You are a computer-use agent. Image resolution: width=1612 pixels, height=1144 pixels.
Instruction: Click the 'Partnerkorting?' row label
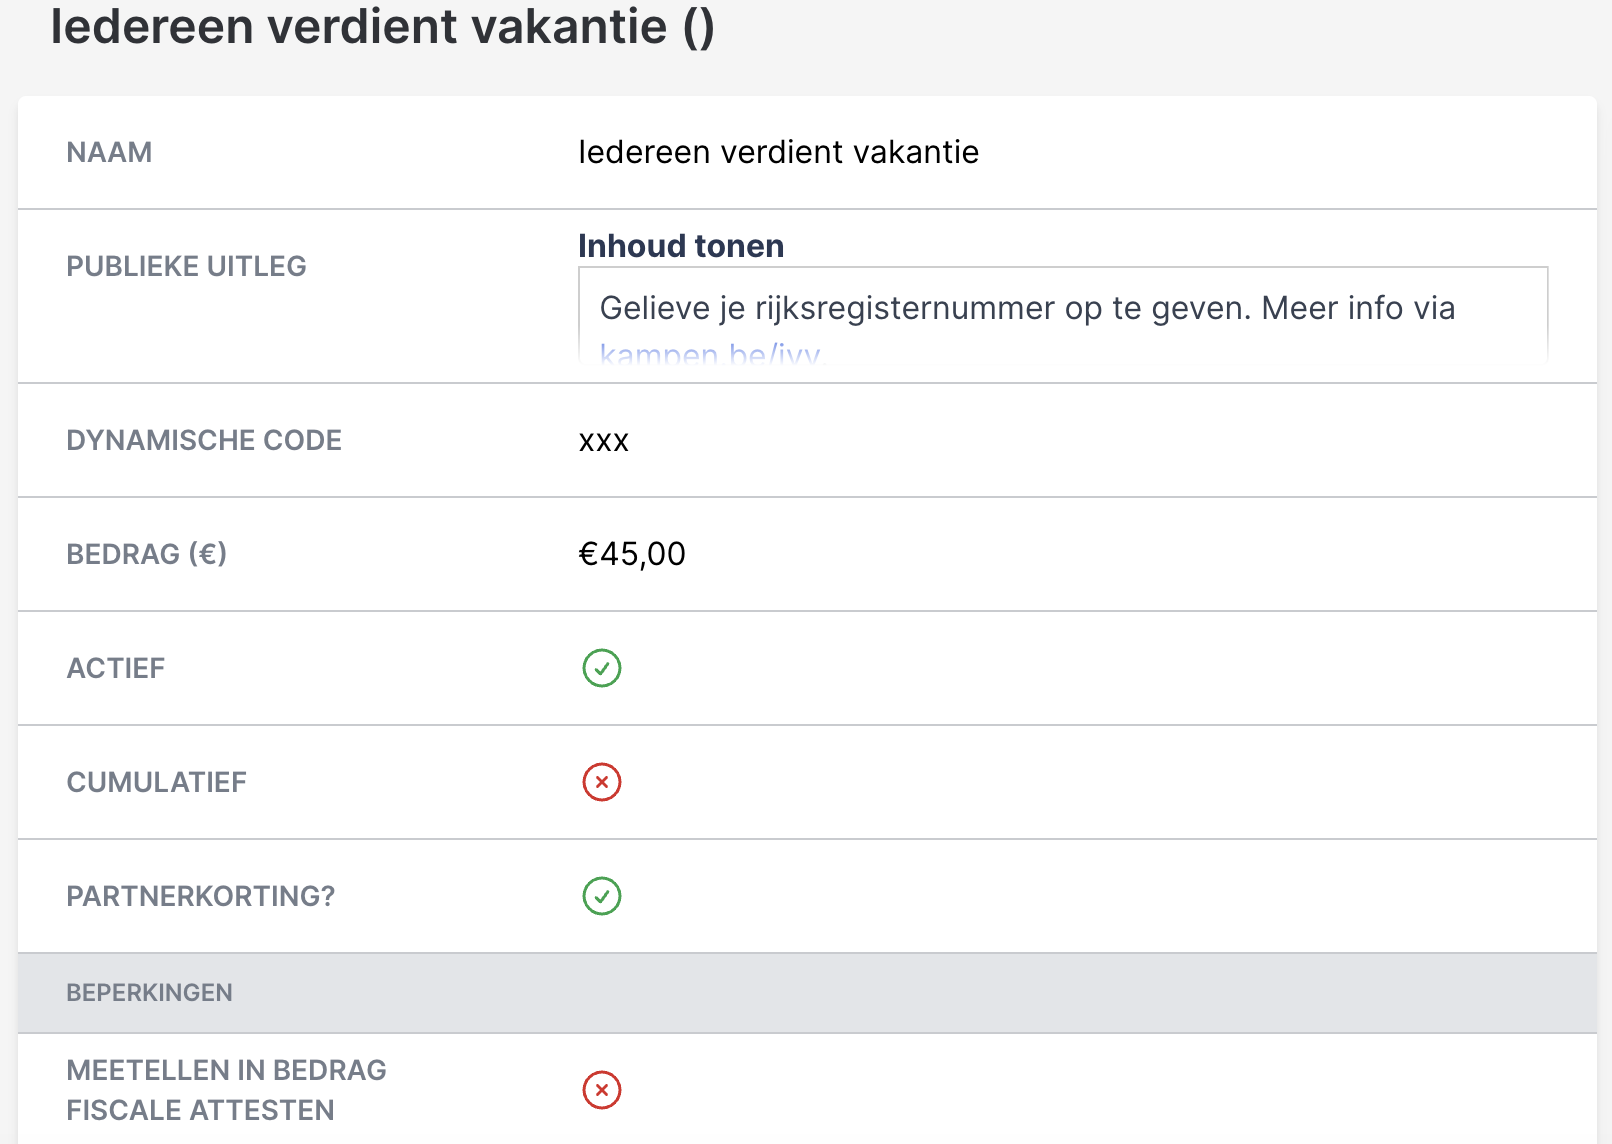coord(200,896)
